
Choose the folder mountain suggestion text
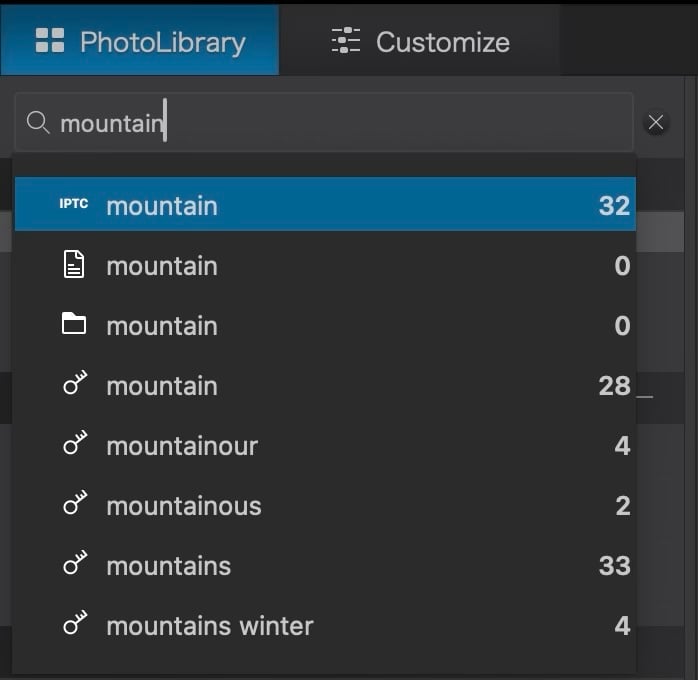pos(162,326)
